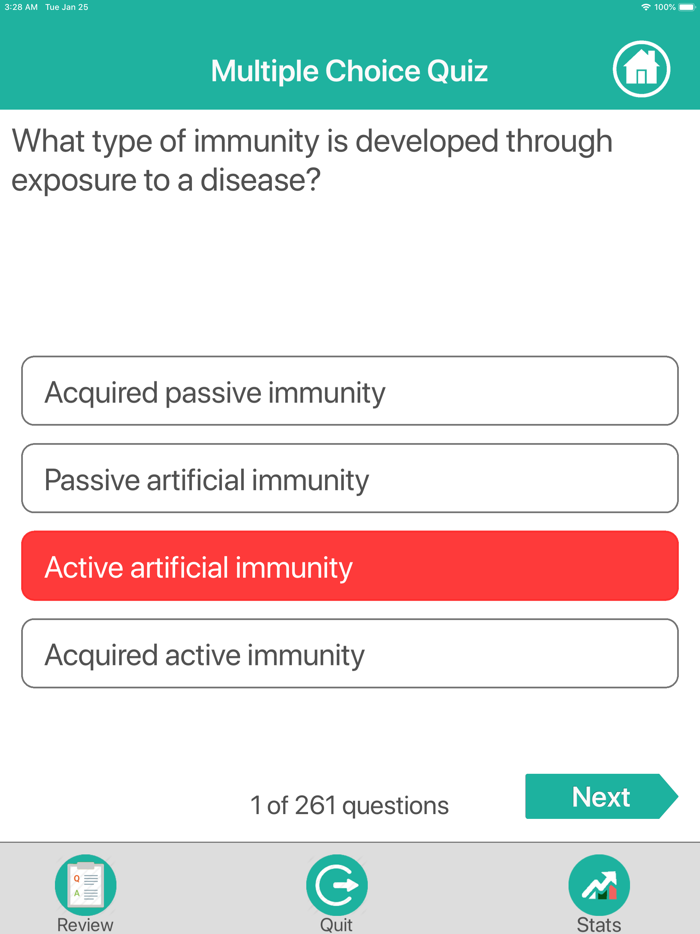Choose the Passive artificial immunity option
700x934 pixels.
click(349, 478)
